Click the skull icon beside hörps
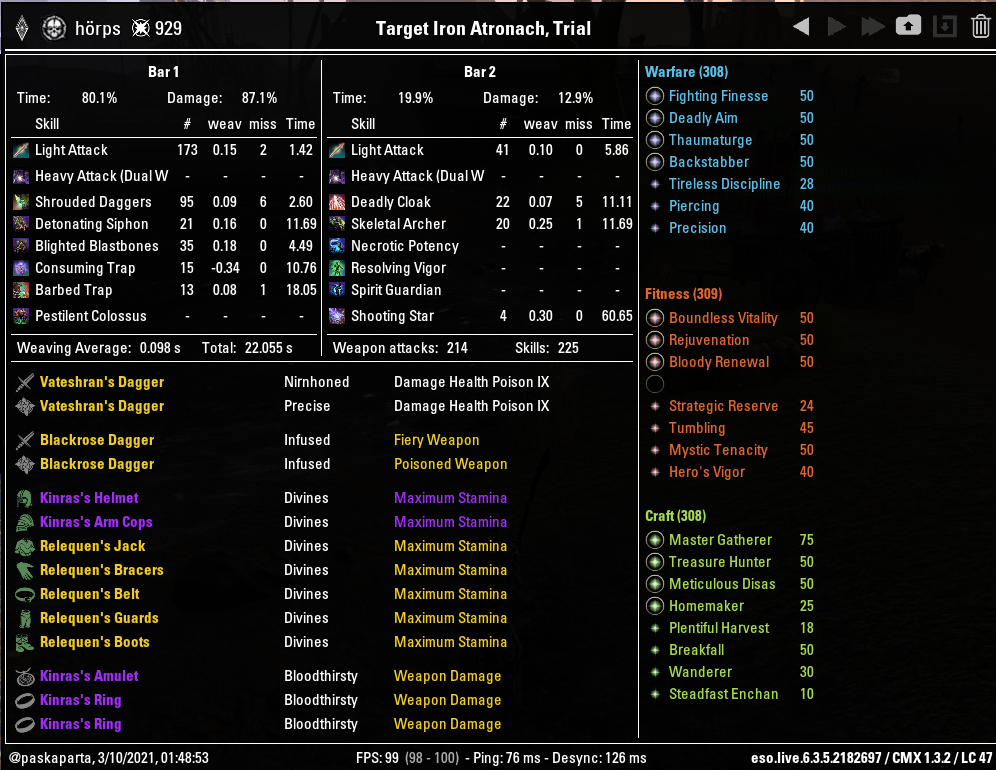The image size is (996, 770). 54,29
